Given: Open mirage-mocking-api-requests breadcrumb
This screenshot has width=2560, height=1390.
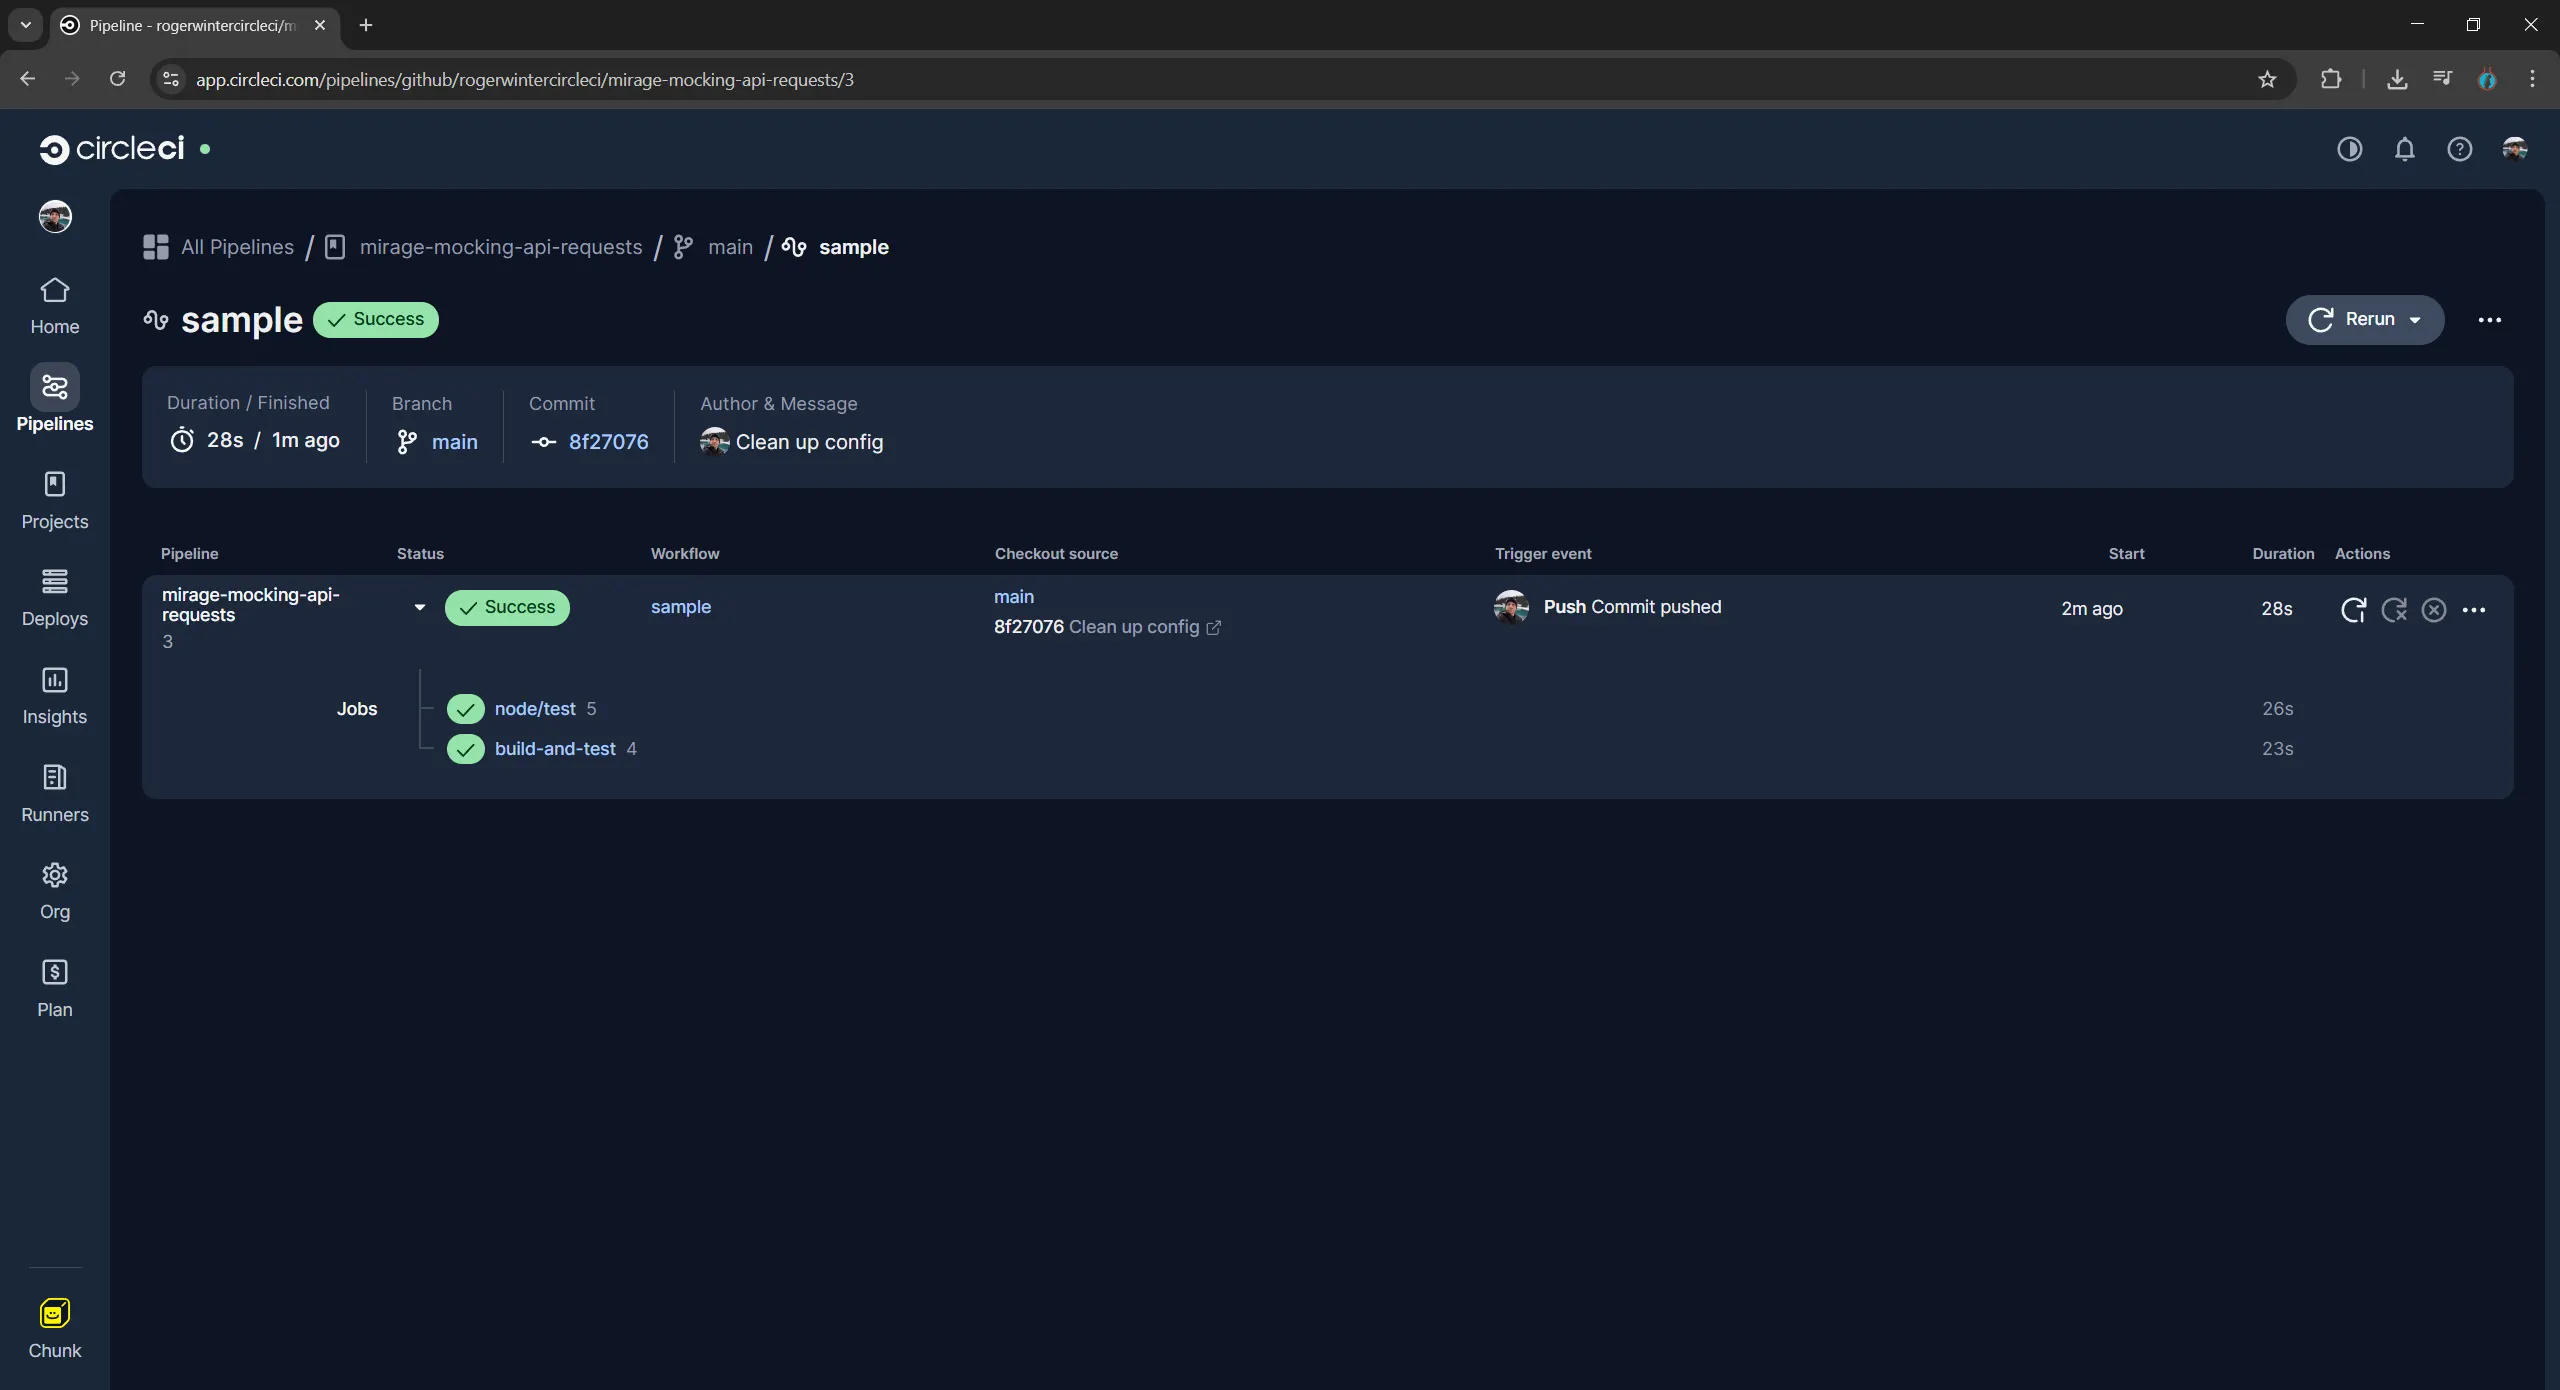Looking at the screenshot, I should coord(484,247).
